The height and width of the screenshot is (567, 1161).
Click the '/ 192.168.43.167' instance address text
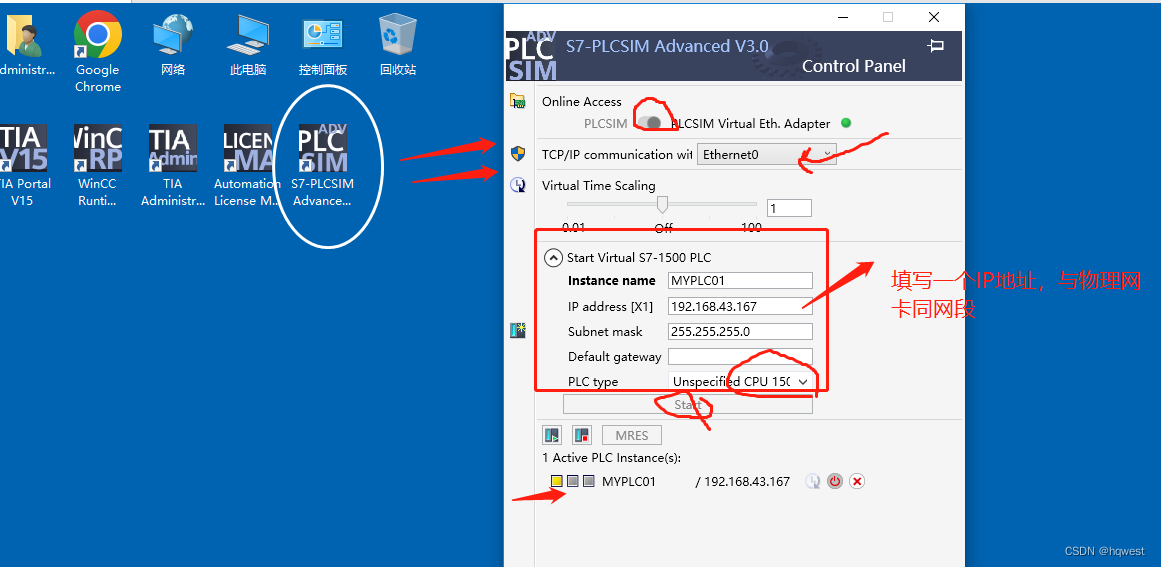(x=743, y=481)
